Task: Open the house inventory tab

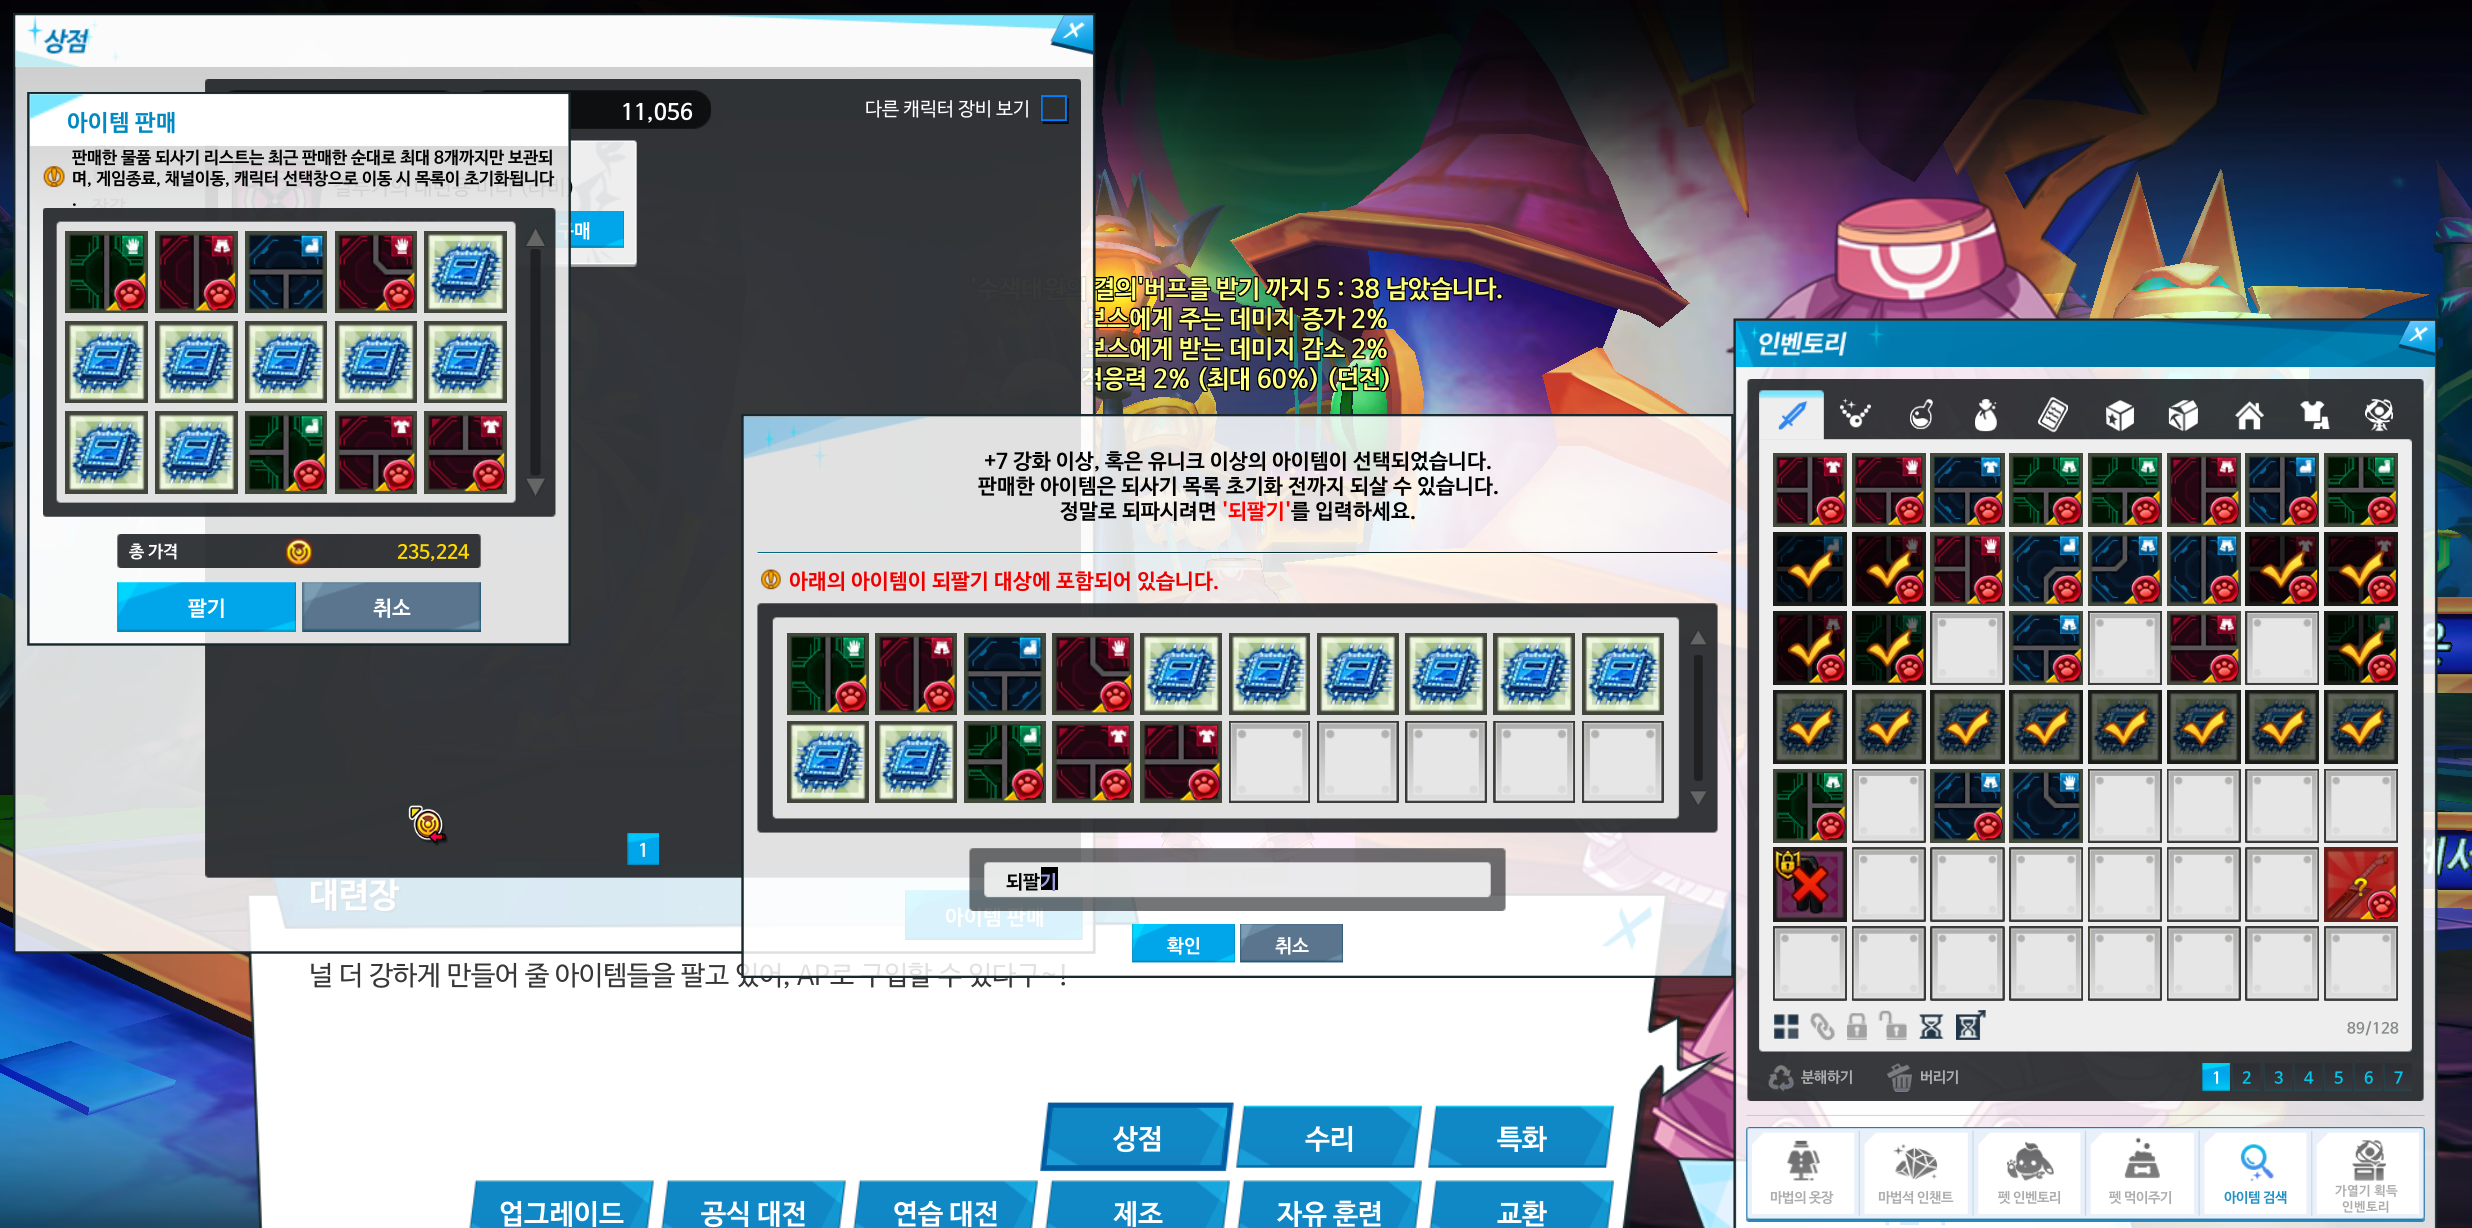Action: coord(2249,414)
